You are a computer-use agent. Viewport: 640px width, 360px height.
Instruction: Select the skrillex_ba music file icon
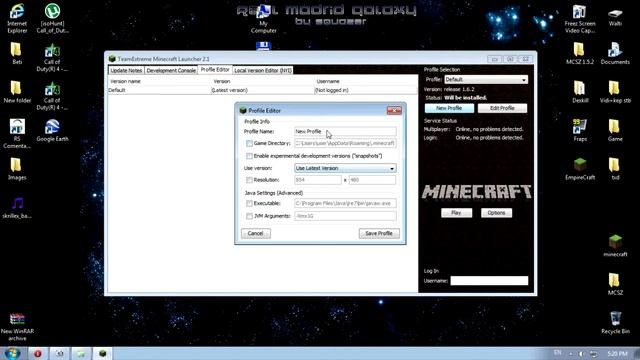point(17,207)
